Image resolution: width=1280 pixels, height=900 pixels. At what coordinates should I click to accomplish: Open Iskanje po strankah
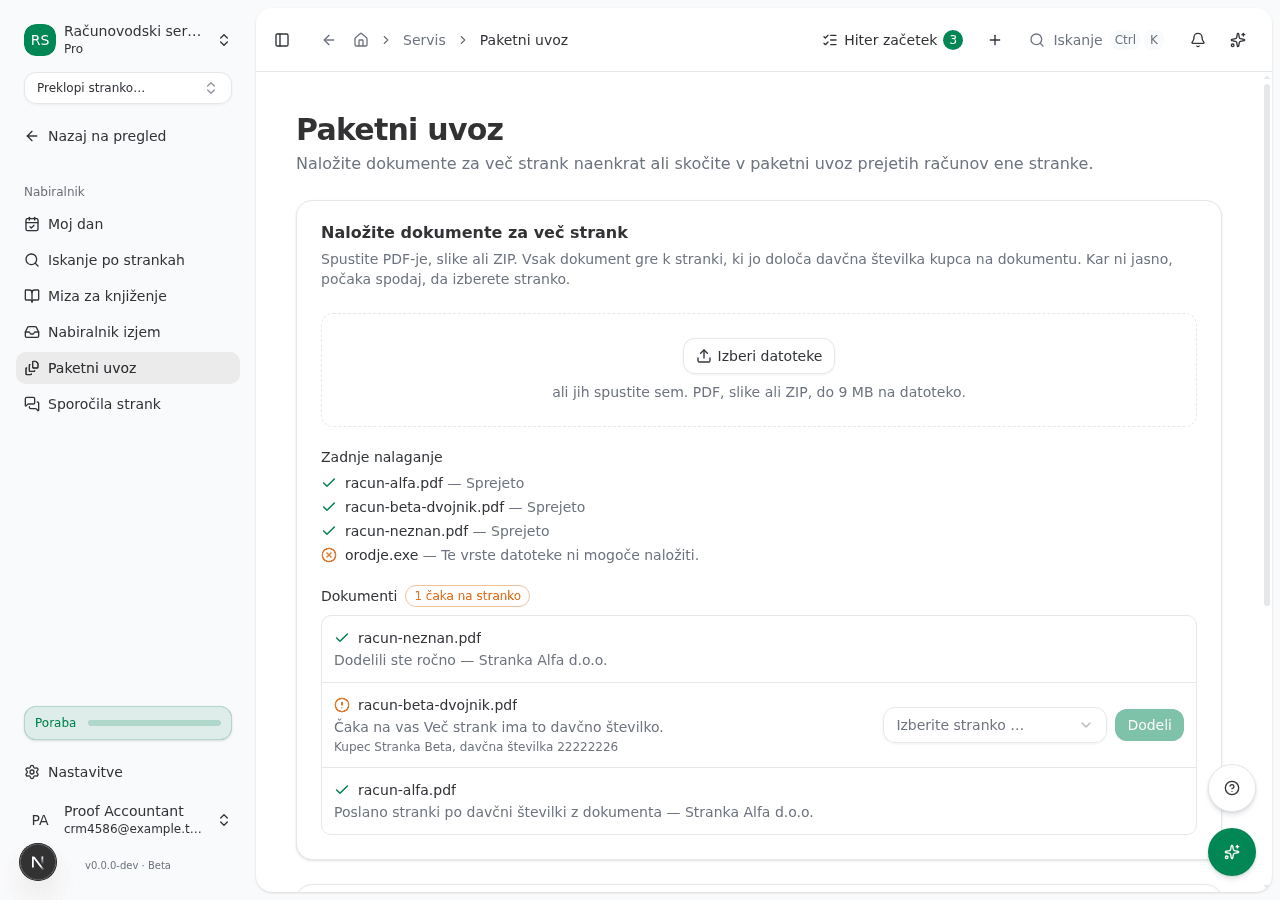pyautogui.click(x=128, y=260)
